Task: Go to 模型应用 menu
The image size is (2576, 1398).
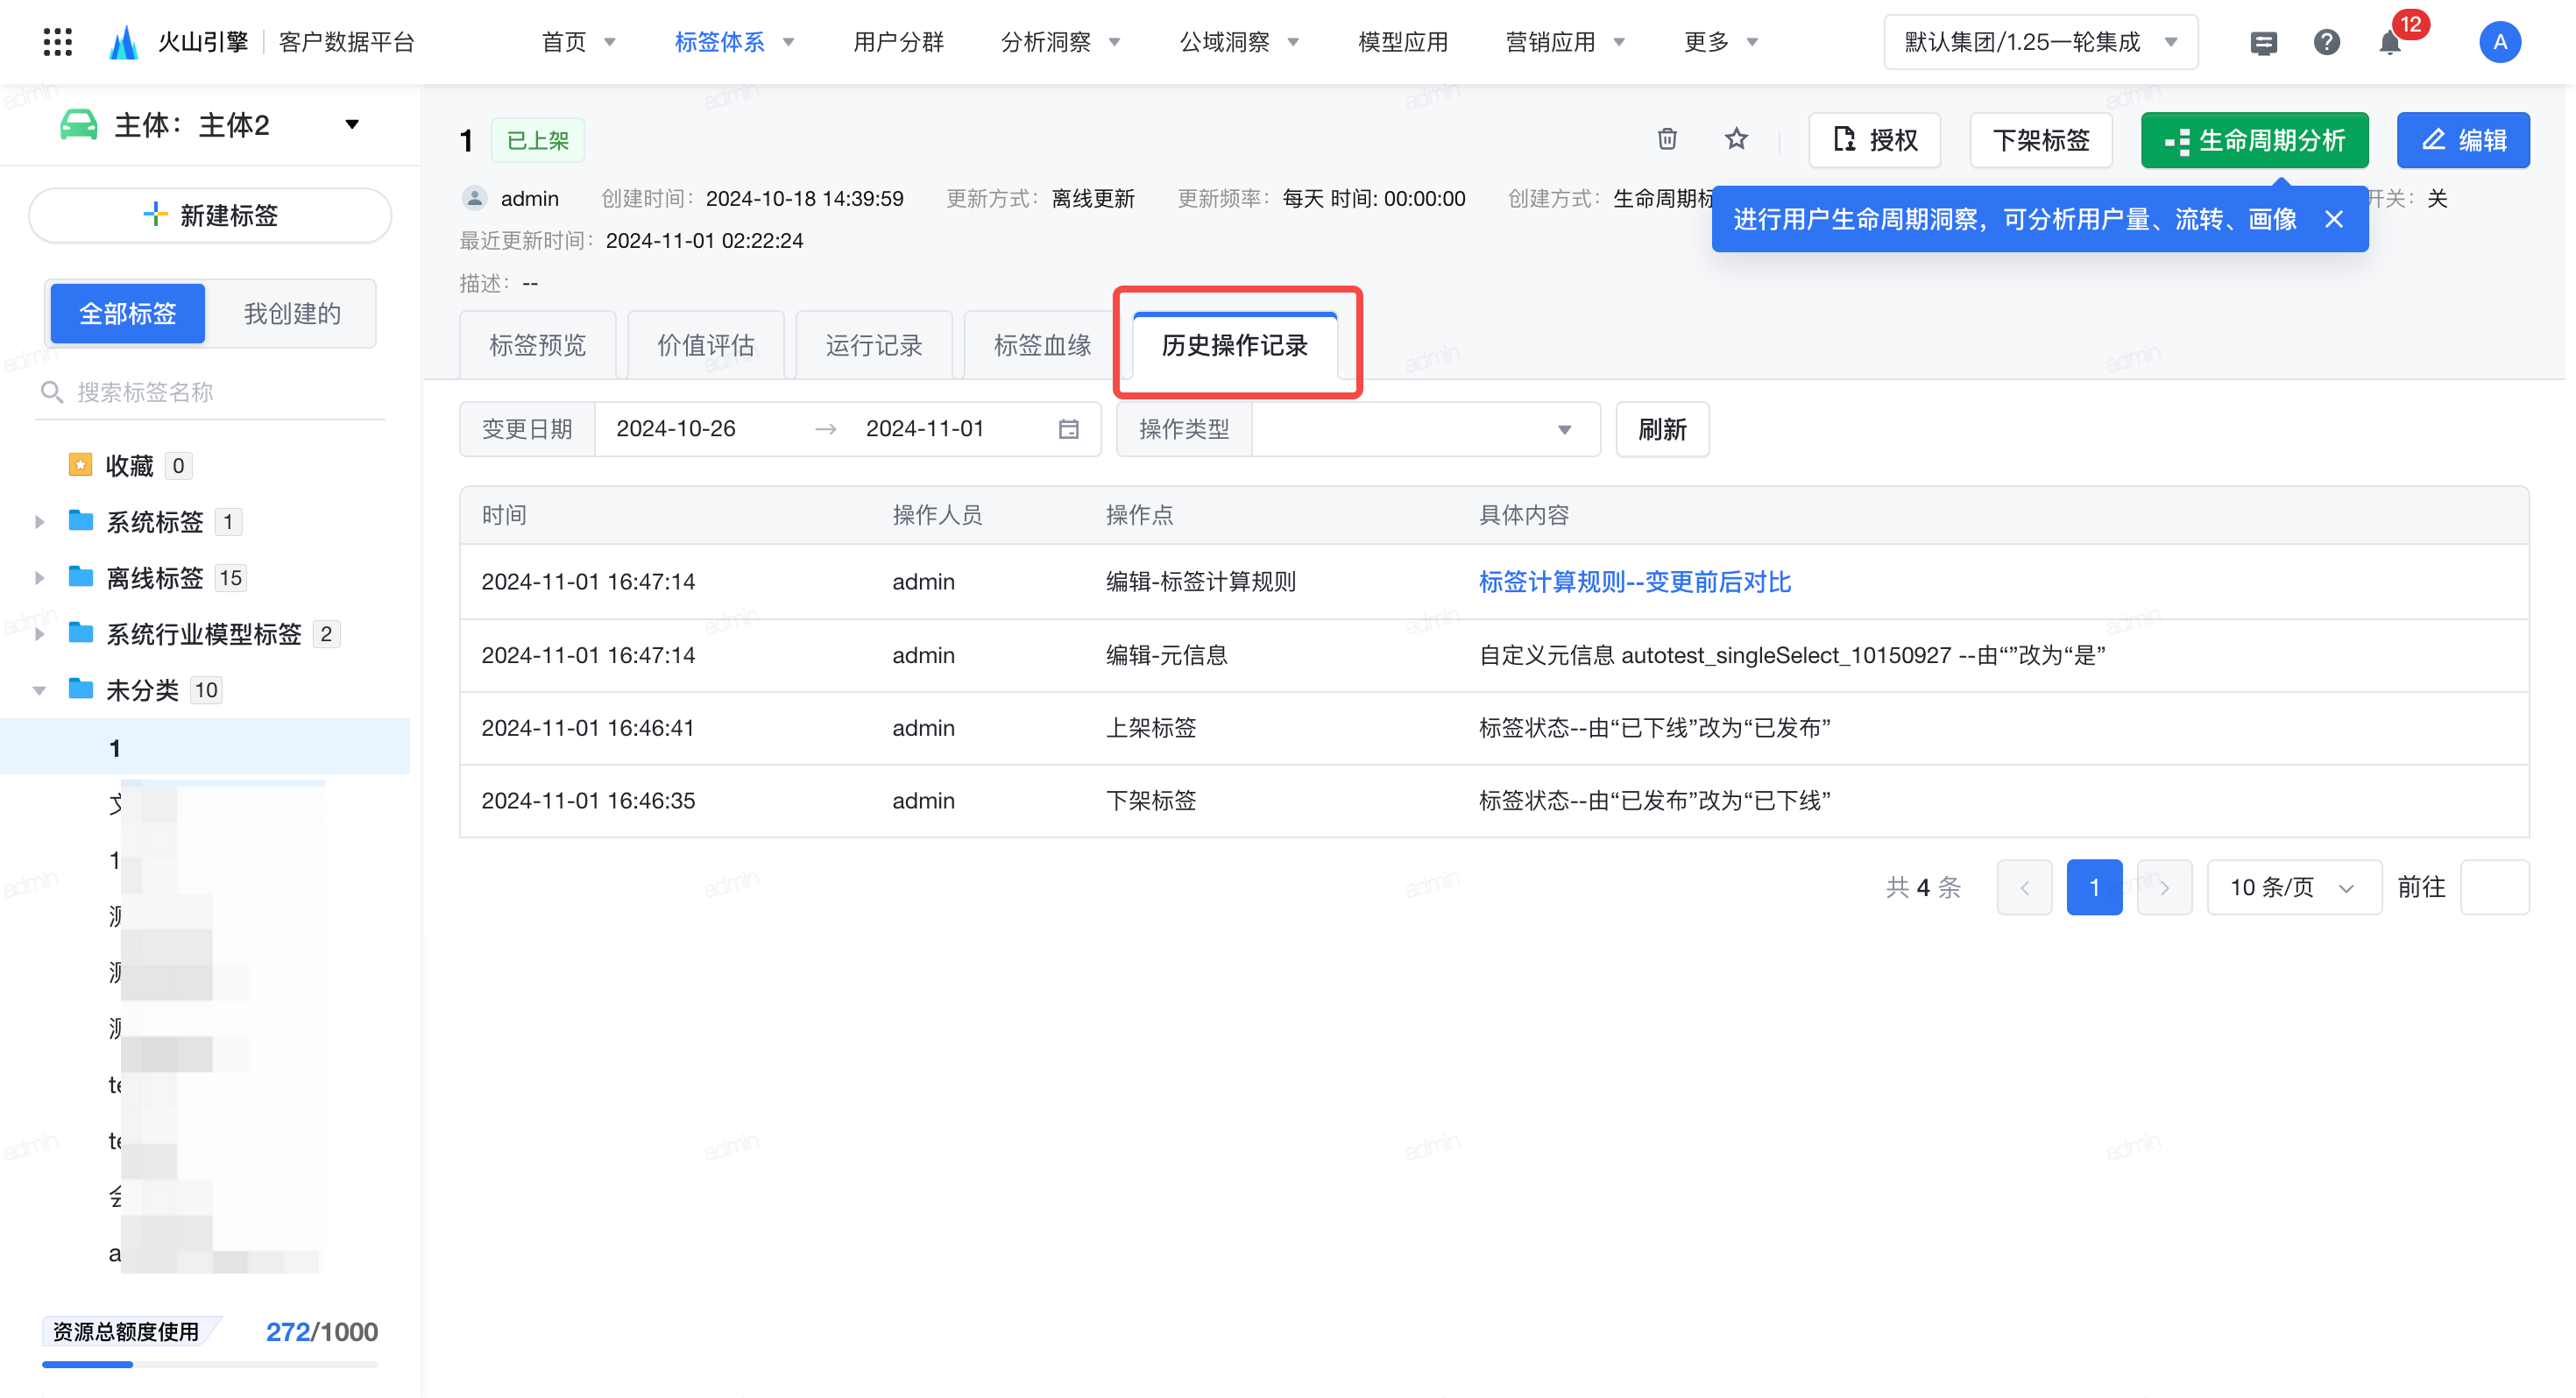Action: coord(1403,42)
